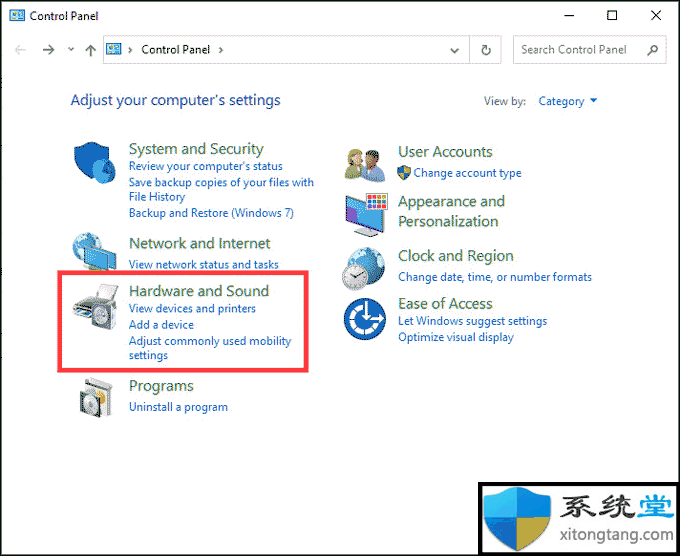This screenshot has height=556, width=680.
Task: Open the View by Category dropdown
Action: coord(568,101)
